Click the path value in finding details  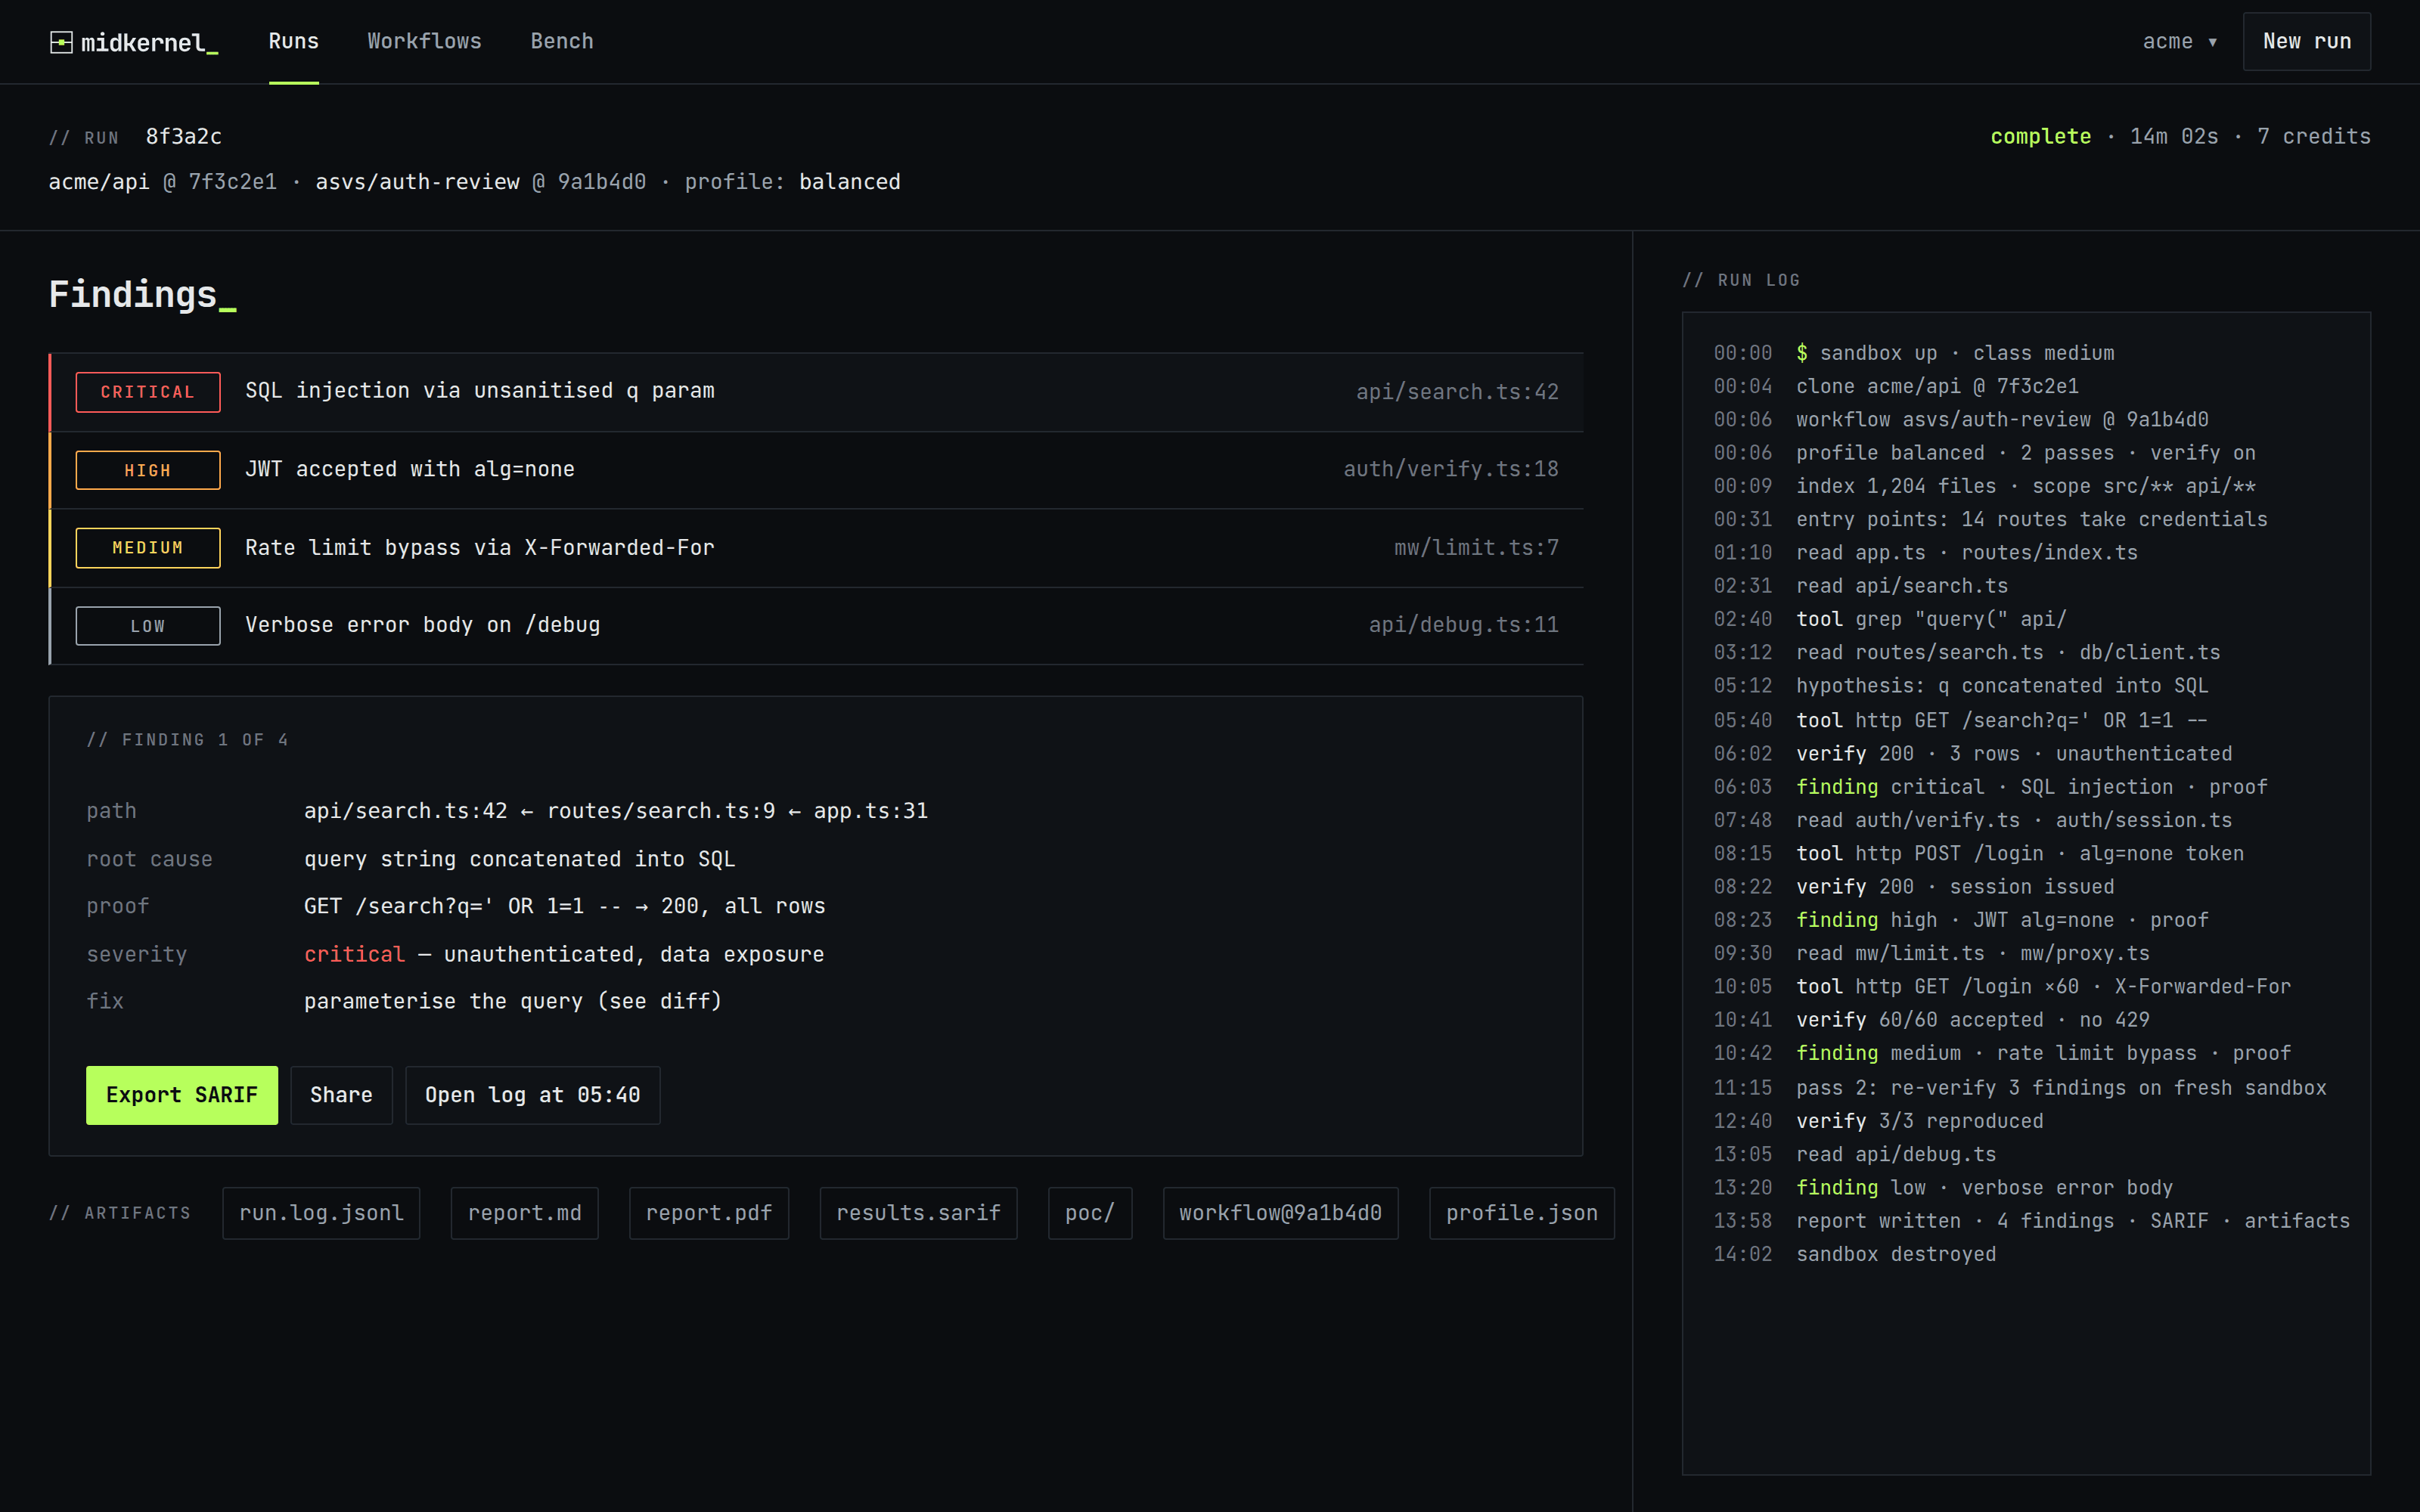616,811
